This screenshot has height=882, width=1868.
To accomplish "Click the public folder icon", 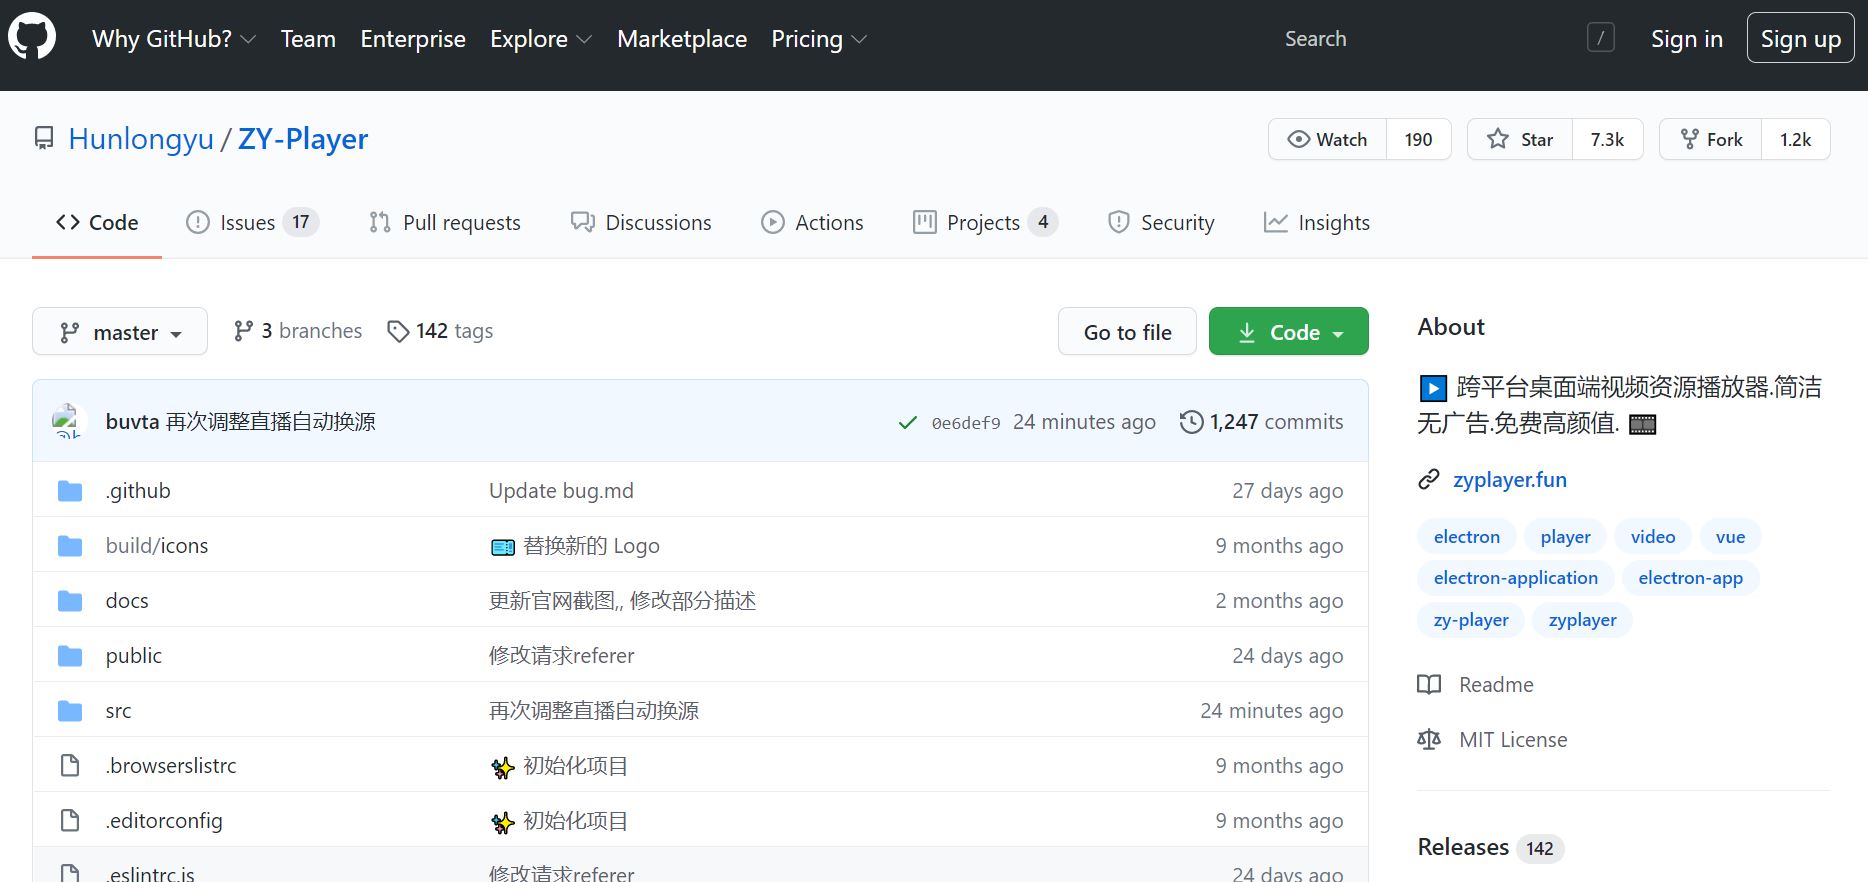I will click(x=70, y=656).
